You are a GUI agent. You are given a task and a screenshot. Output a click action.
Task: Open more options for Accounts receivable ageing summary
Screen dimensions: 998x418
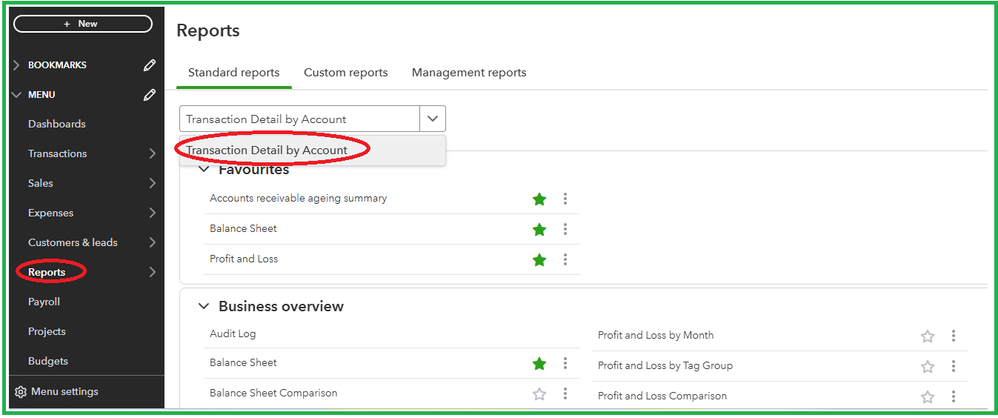coord(565,199)
